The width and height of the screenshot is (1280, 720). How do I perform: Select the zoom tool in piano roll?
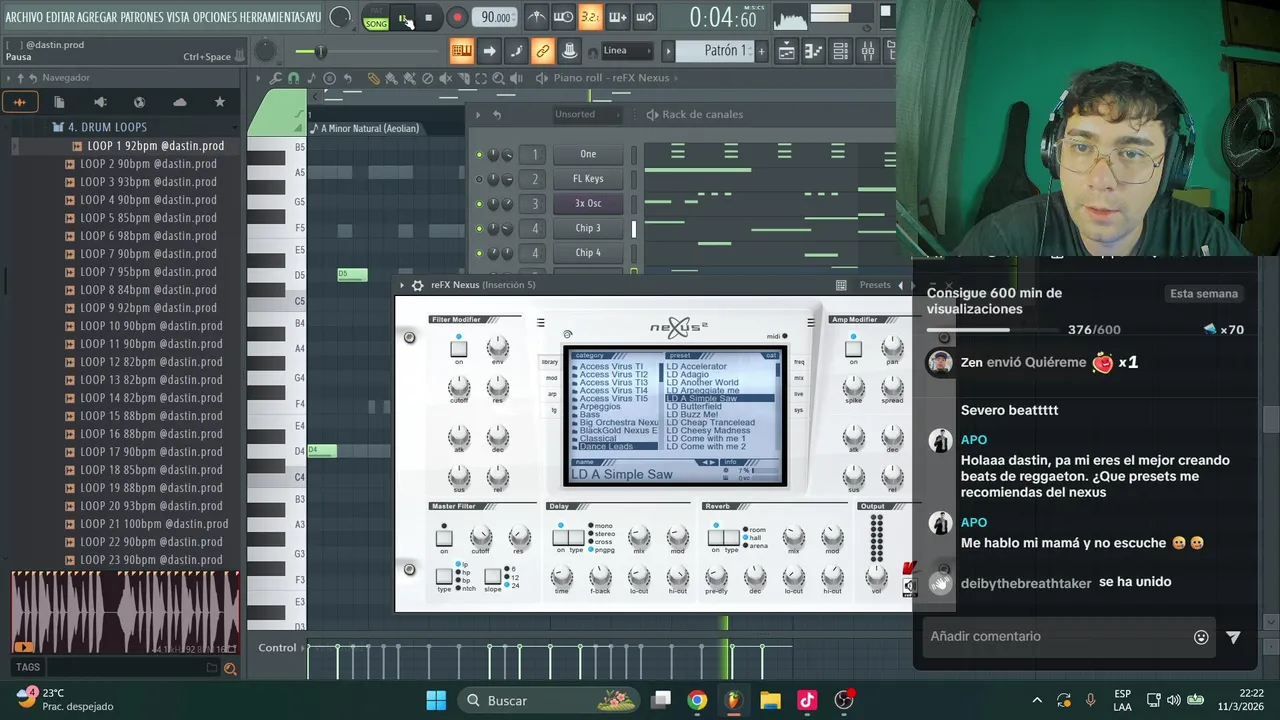pos(498,78)
